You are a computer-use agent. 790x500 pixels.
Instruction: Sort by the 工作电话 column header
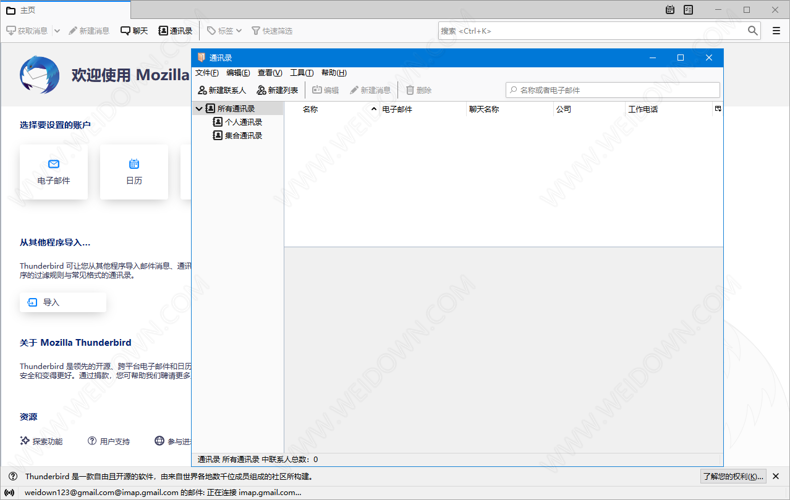tap(669, 109)
